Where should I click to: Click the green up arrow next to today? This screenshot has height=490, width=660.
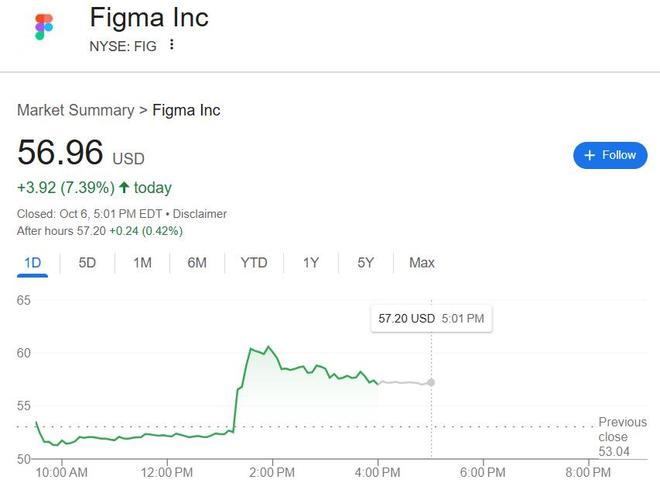click(124, 188)
